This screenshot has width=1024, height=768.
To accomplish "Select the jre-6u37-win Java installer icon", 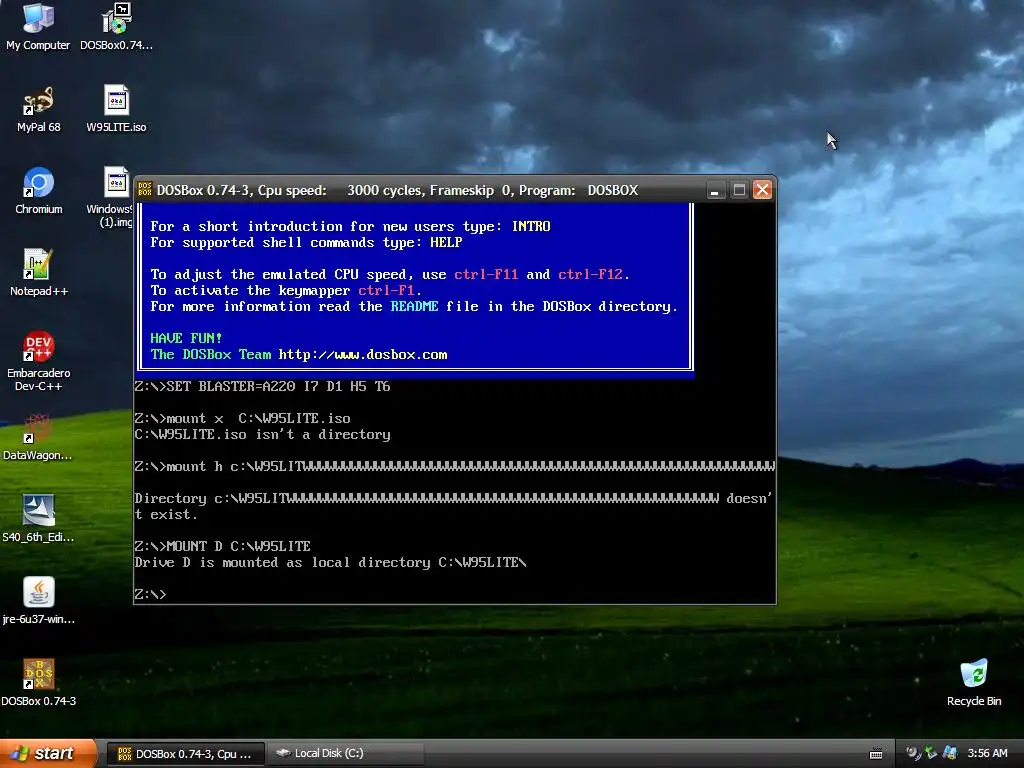I will pos(39,601).
